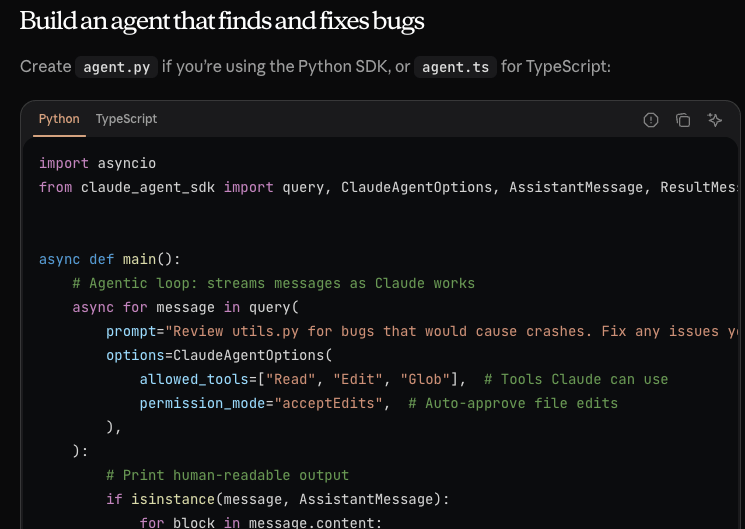Viewport: 745px width, 529px height.
Task: Copy the code block contents
Action: [x=683, y=120]
